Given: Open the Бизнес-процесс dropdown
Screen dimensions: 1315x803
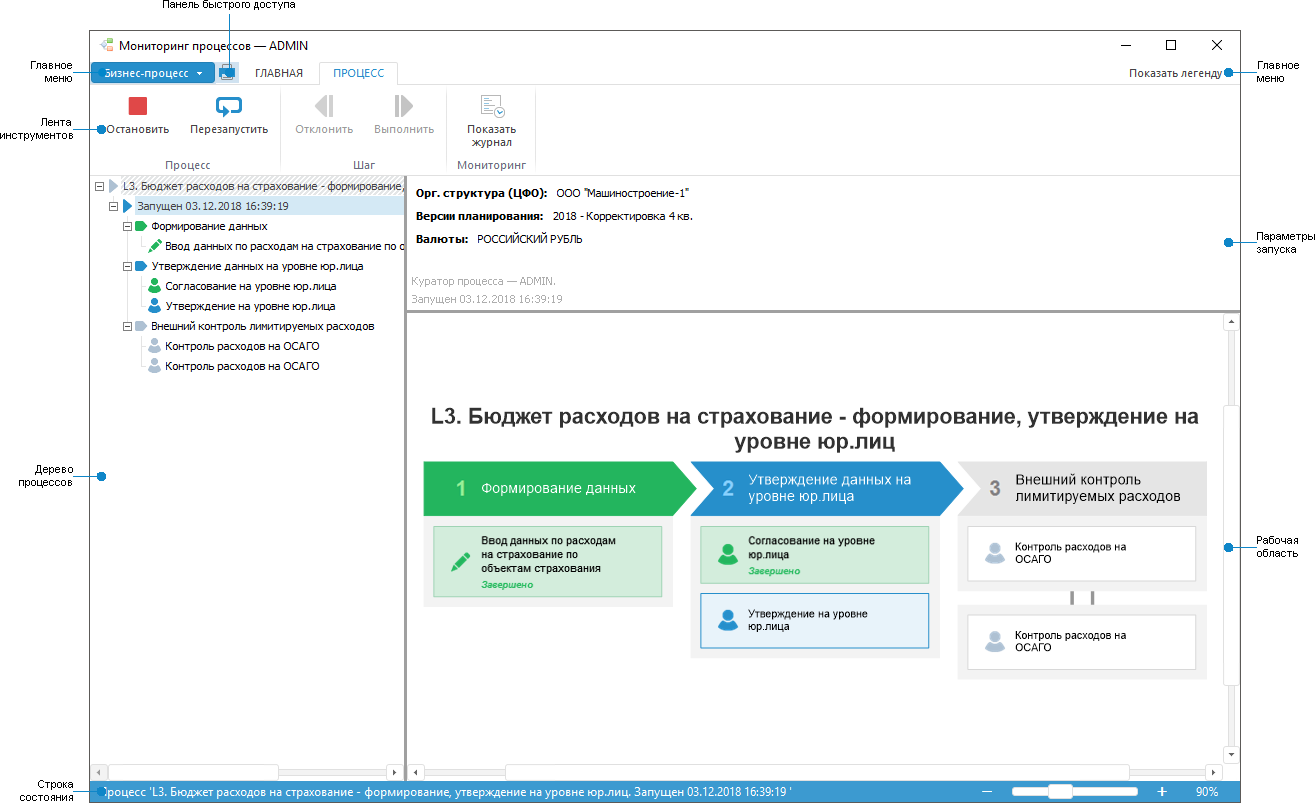Looking at the screenshot, I should 152,72.
